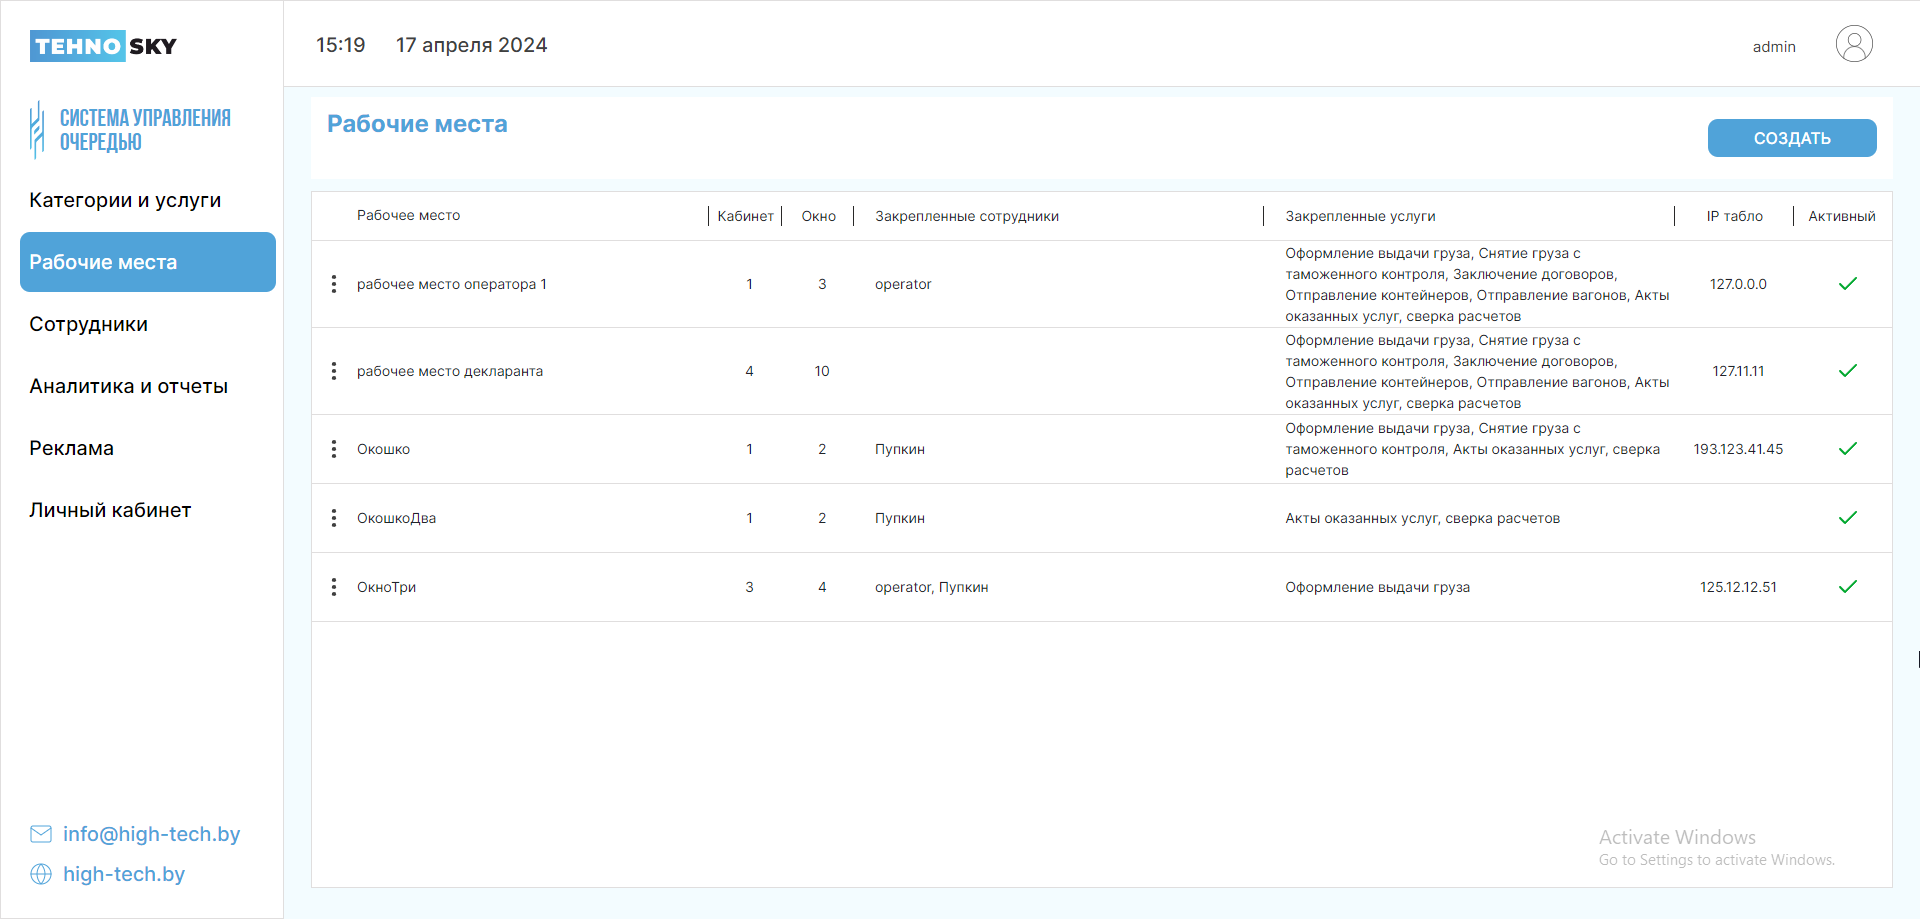The width and height of the screenshot is (1920, 919).
Task: Click the envelope icon beside info@high-tech.by
Action: click(41, 834)
